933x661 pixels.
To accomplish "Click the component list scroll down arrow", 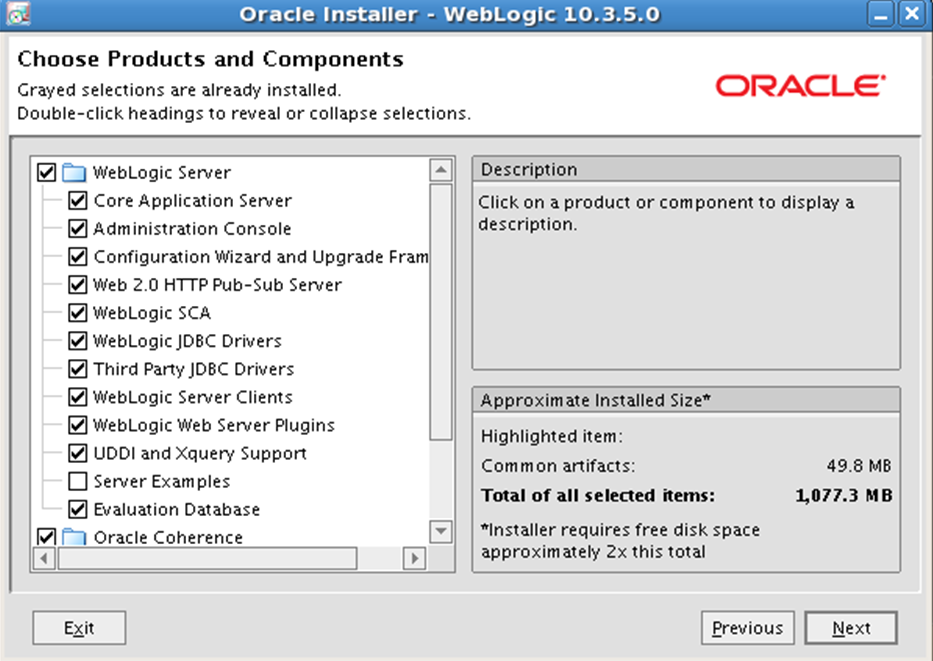I will (x=441, y=531).
